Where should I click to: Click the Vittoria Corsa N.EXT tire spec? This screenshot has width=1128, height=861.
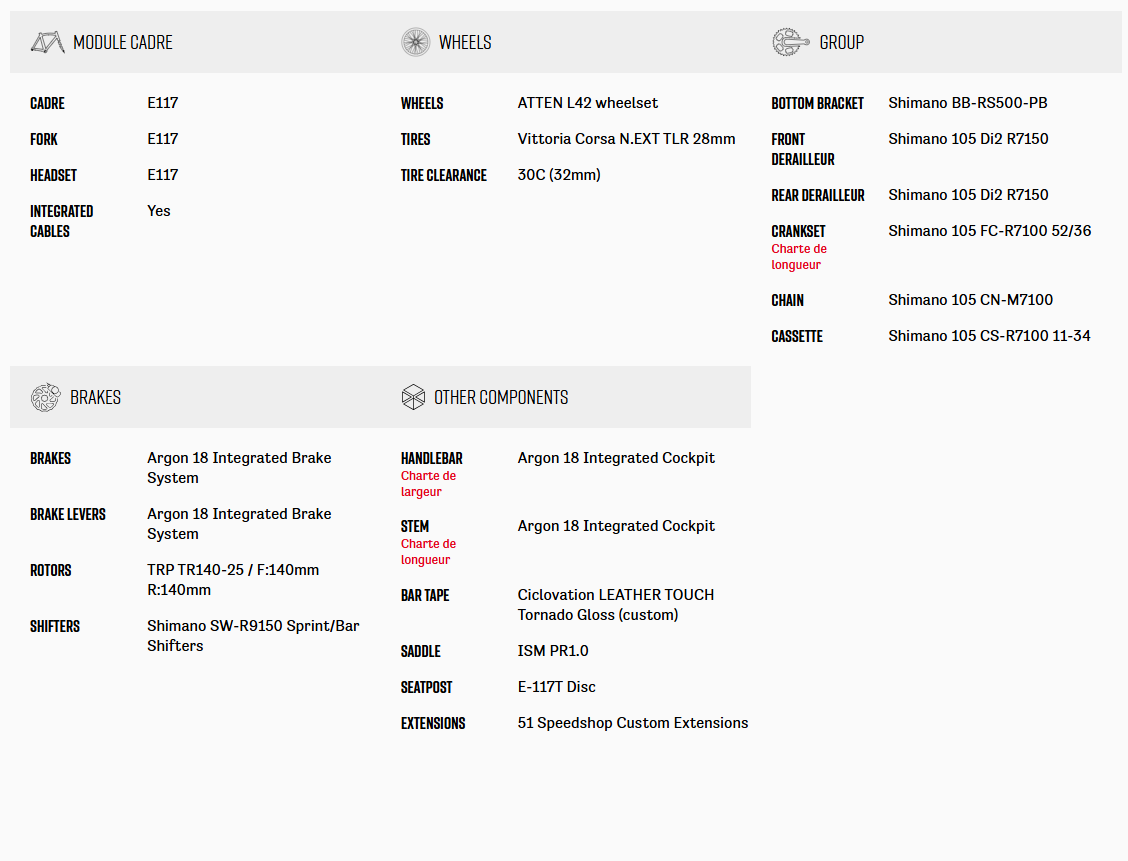(626, 139)
